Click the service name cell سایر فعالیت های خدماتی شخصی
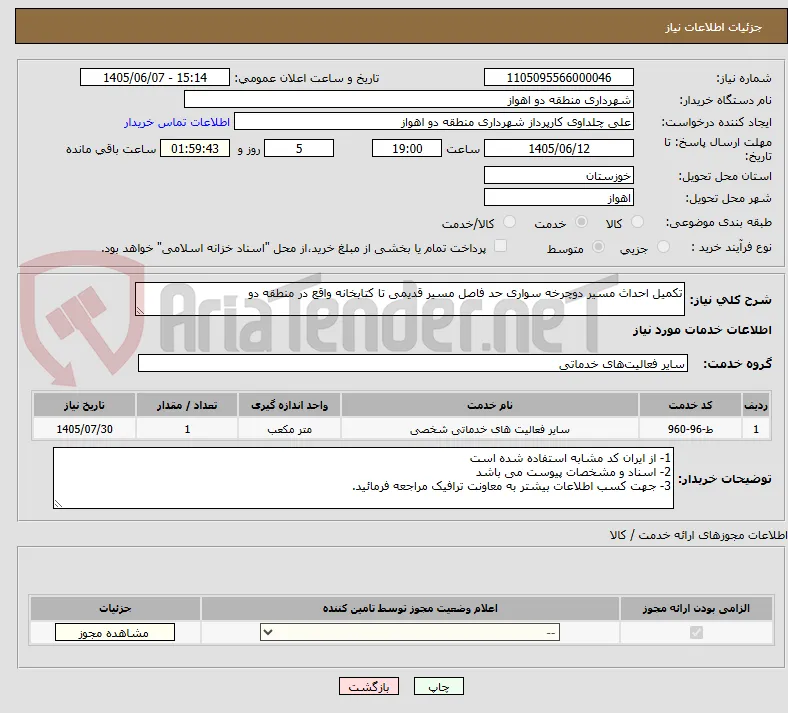 [490, 429]
